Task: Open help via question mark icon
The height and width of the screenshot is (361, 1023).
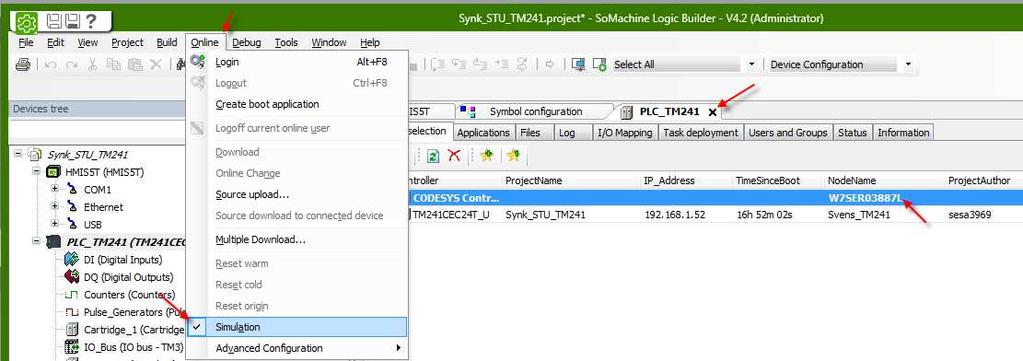Action: coord(91,21)
